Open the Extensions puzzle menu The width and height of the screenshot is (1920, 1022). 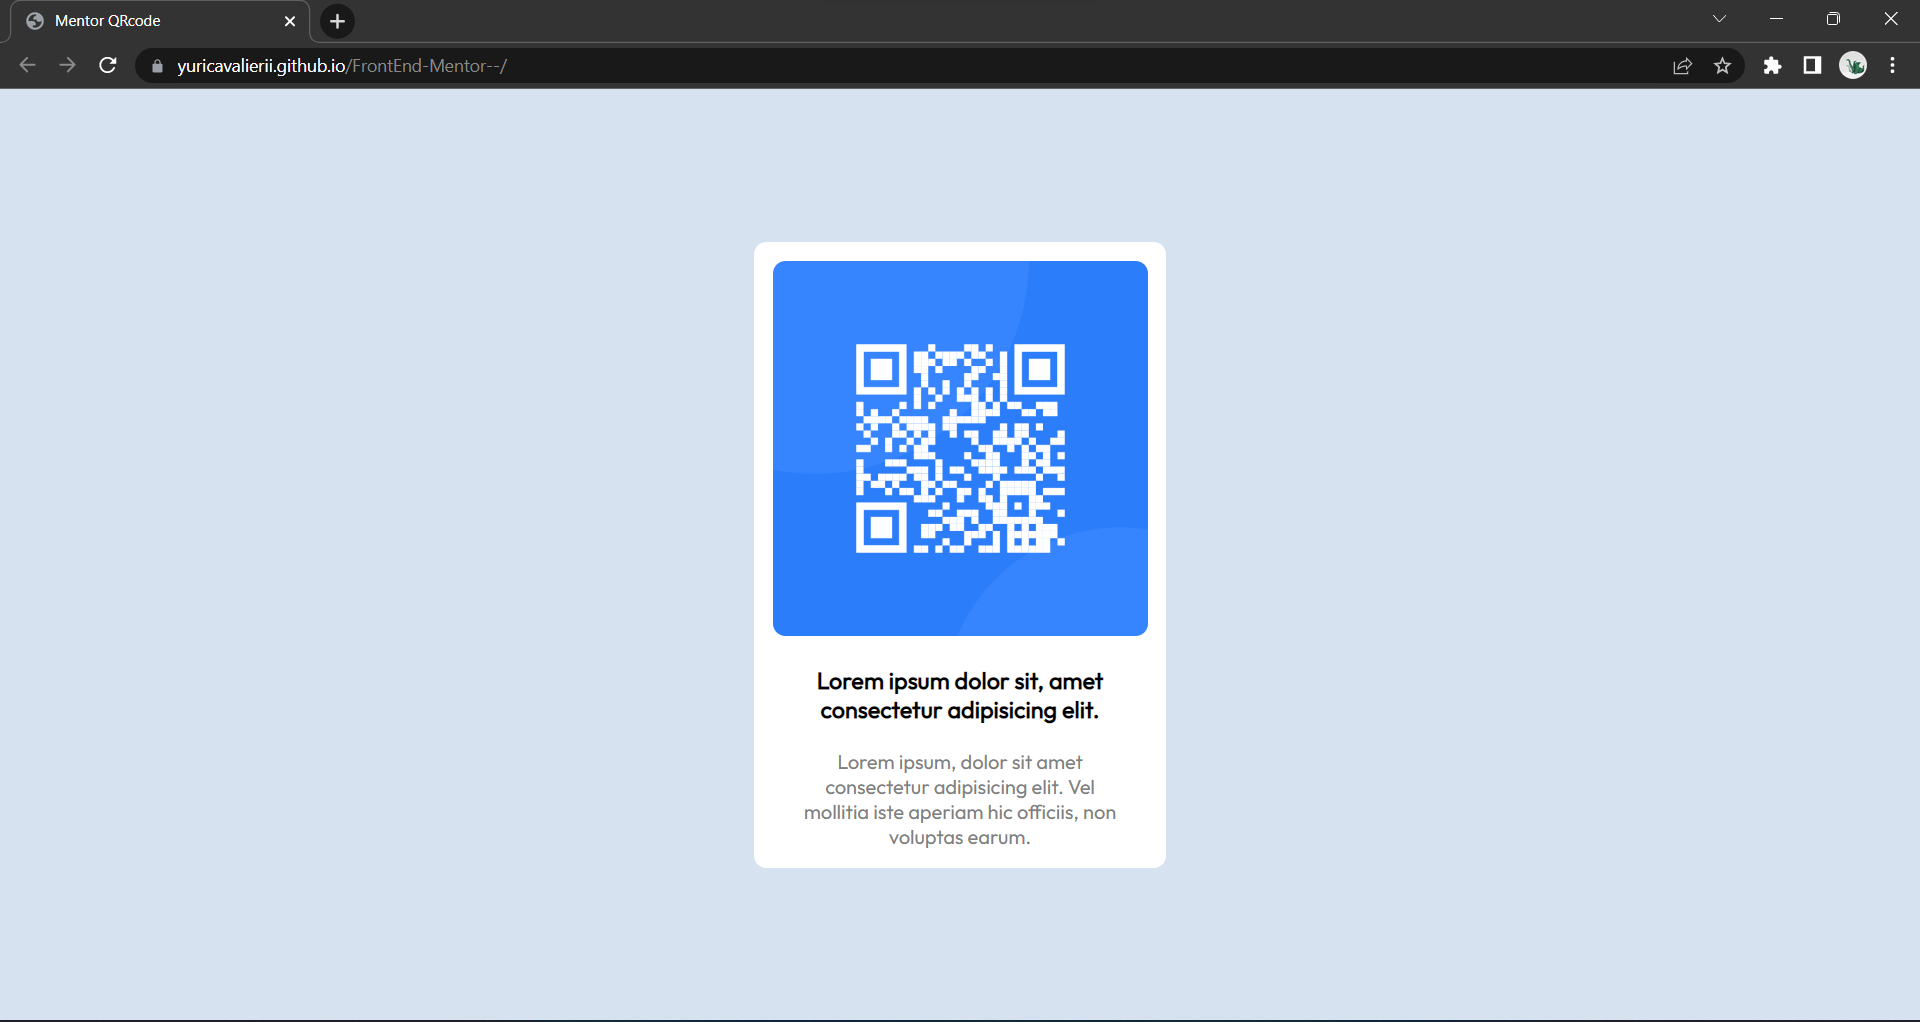tap(1772, 66)
